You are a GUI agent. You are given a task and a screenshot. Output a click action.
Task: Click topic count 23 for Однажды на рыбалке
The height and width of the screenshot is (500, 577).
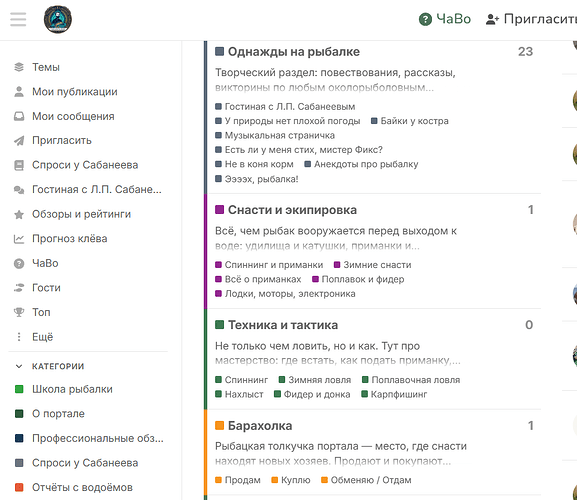(x=525, y=52)
